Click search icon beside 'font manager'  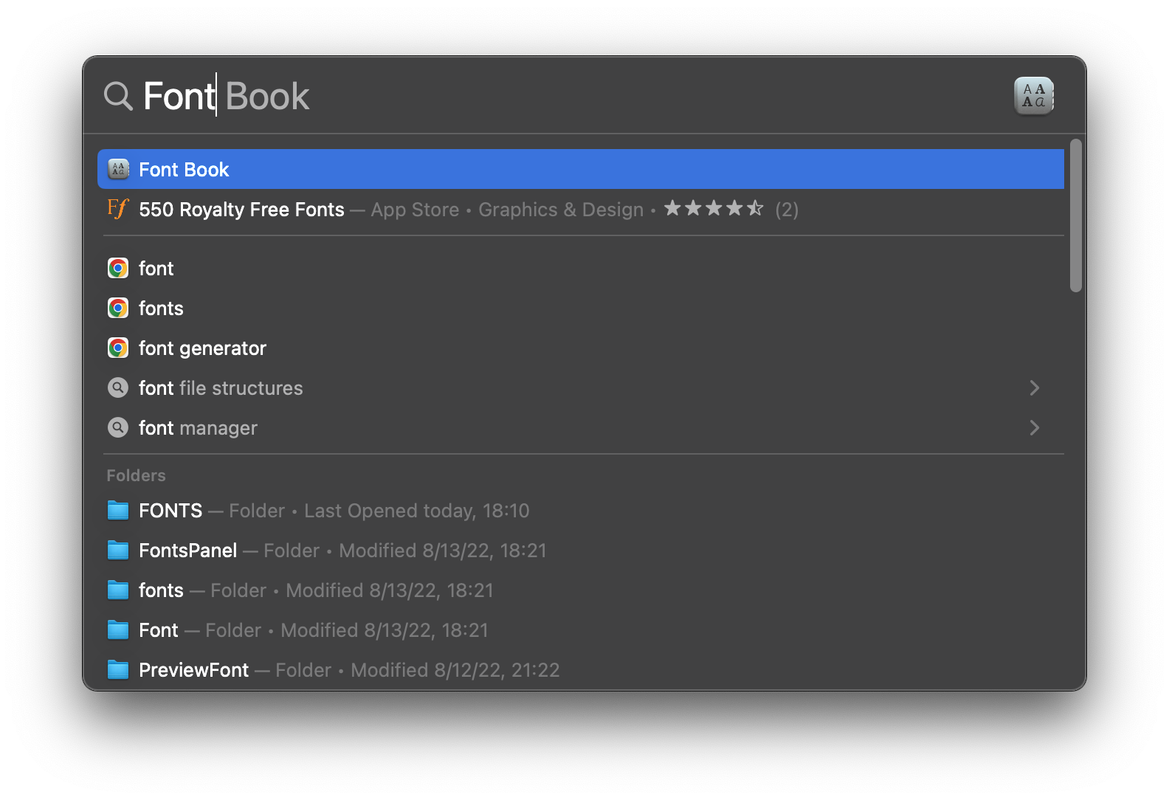(118, 428)
